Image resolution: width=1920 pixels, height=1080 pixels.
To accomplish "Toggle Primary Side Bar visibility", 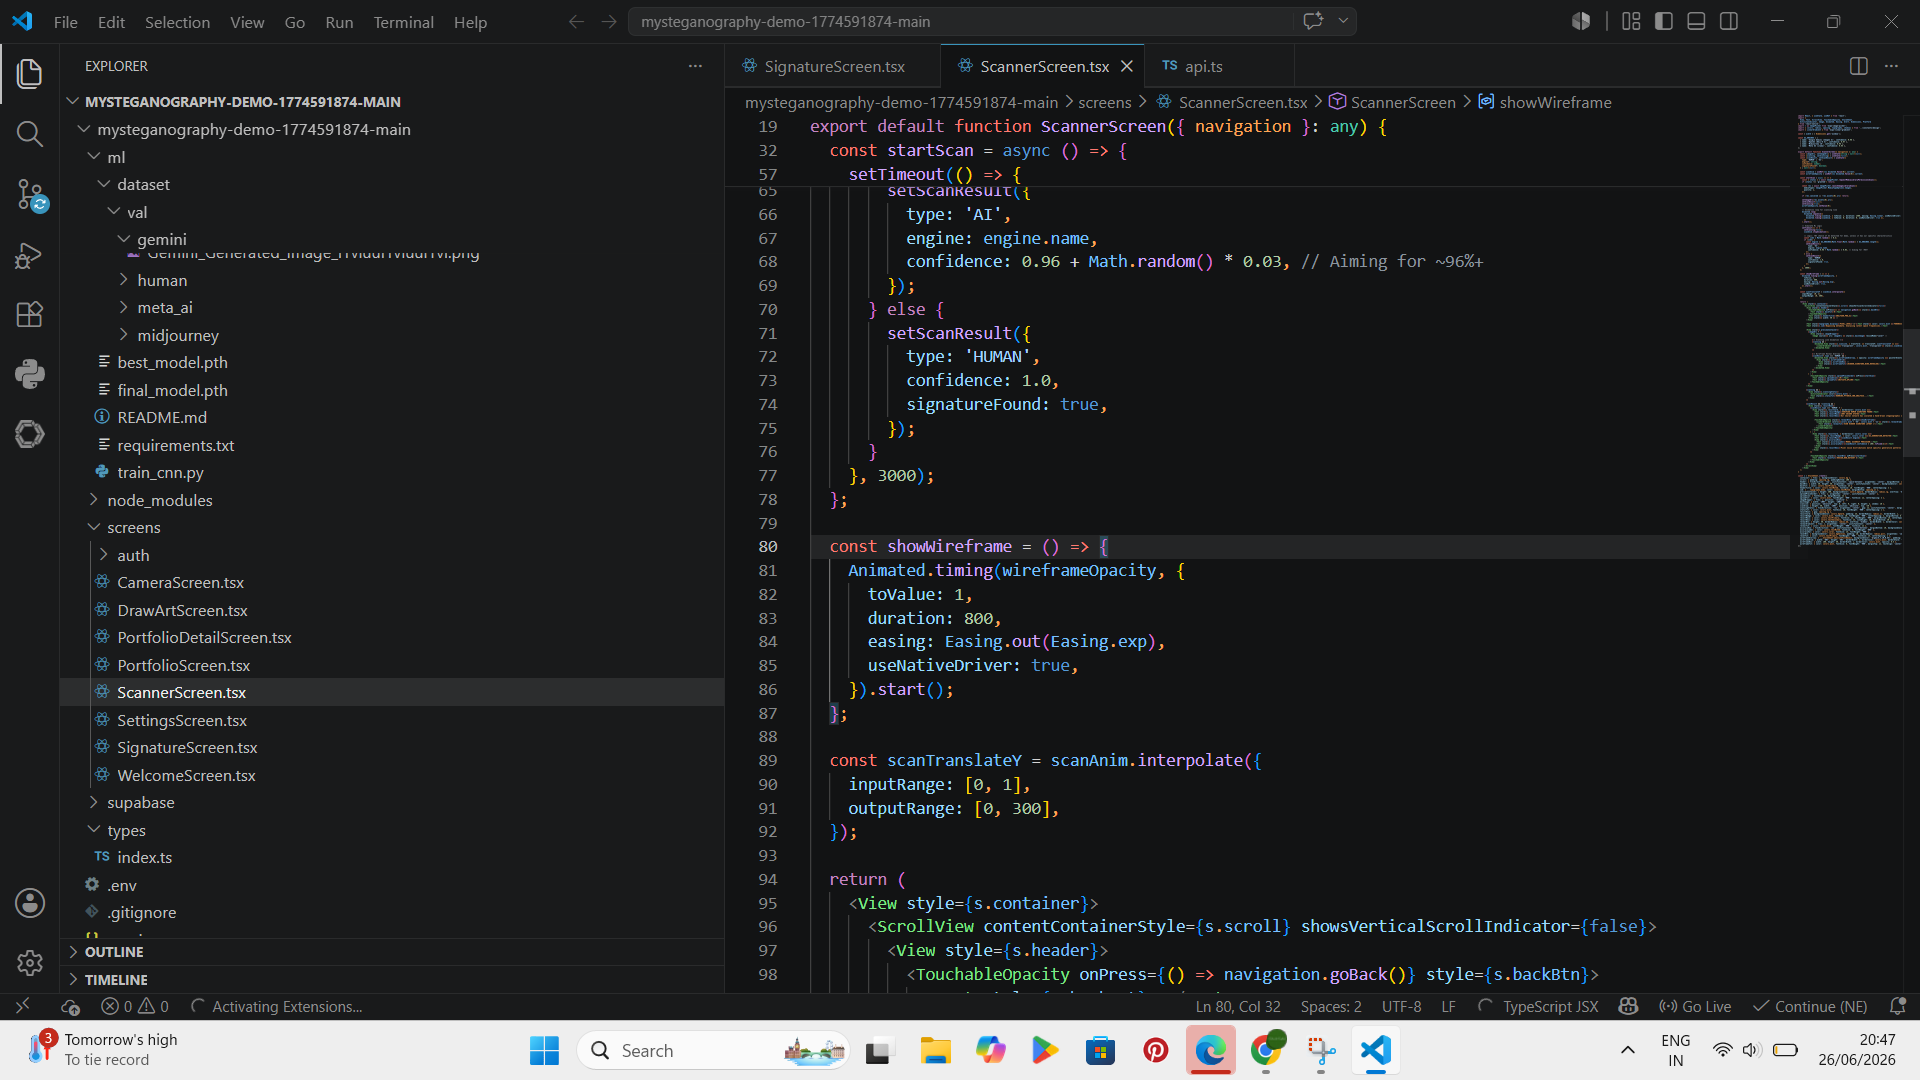I will click(x=1664, y=21).
